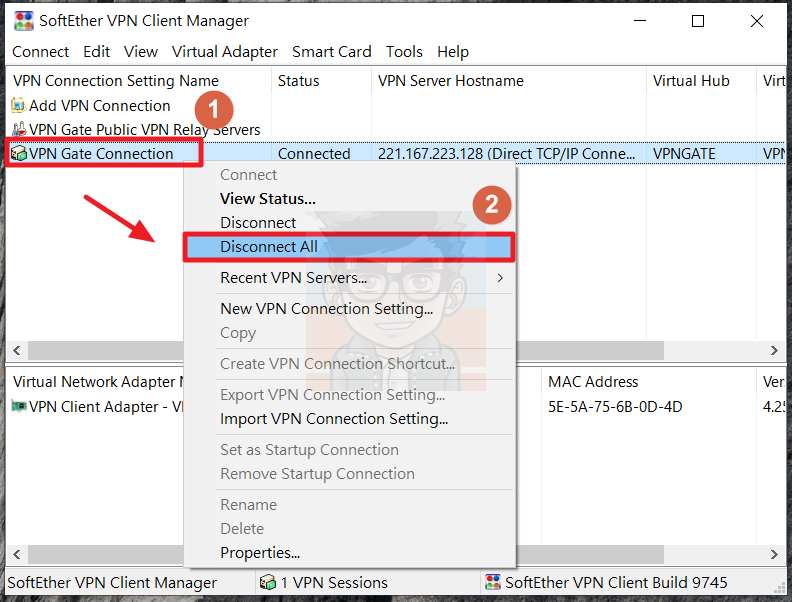Click connection list right scroll arrow
Viewport: 792px width, 602px height.
774,350
